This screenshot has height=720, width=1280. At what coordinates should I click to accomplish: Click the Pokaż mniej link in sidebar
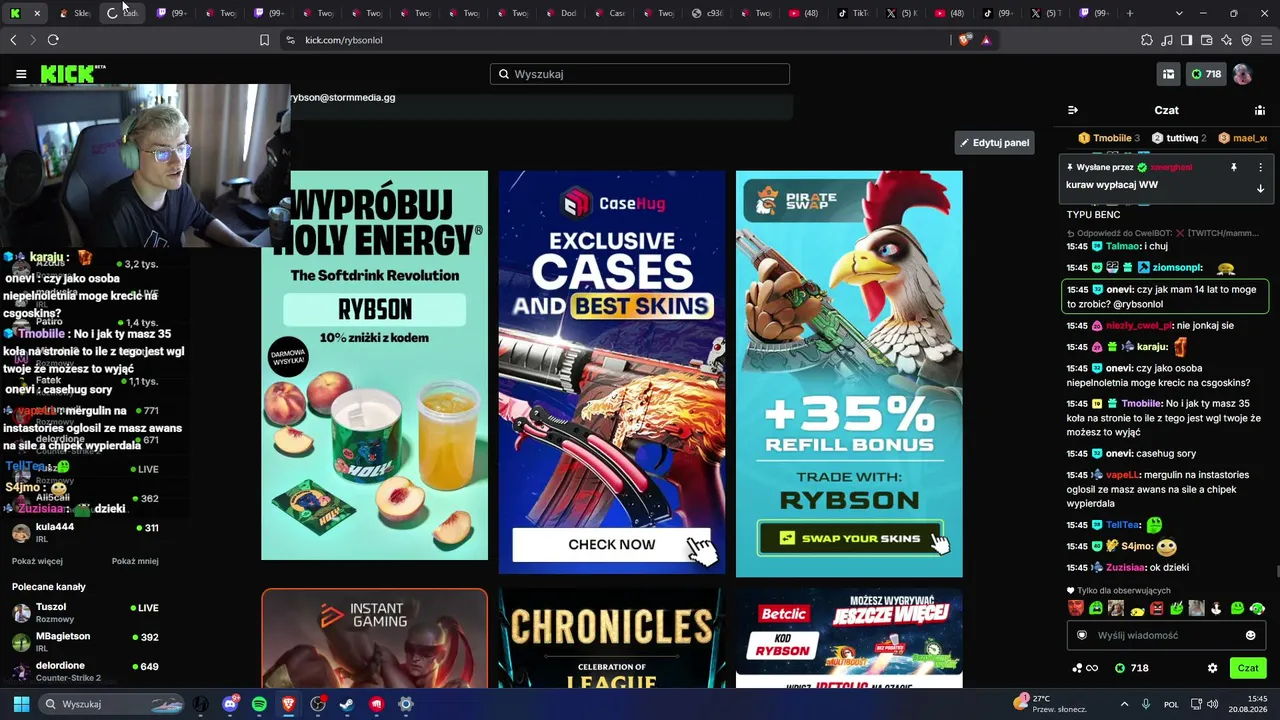click(x=135, y=561)
